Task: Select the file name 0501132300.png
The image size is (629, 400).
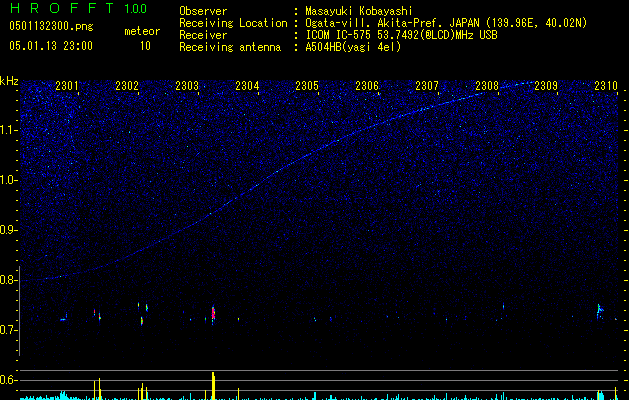Action: 51,26
